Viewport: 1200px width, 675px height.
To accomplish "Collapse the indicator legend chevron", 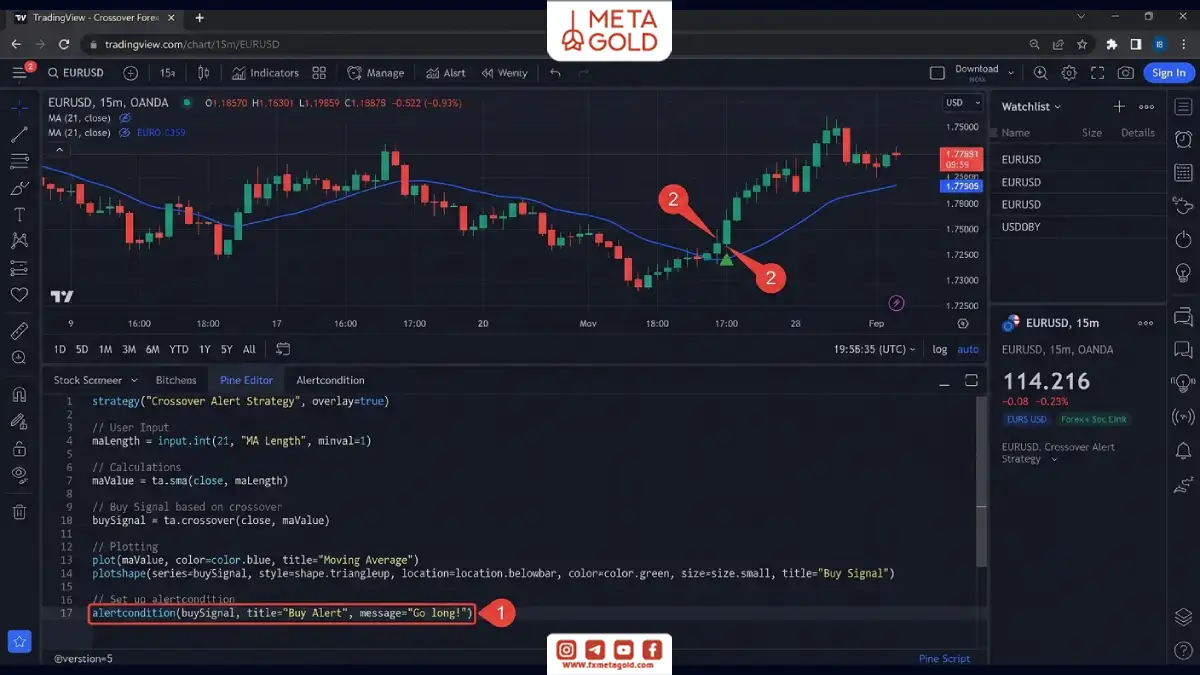I will [x=59, y=150].
